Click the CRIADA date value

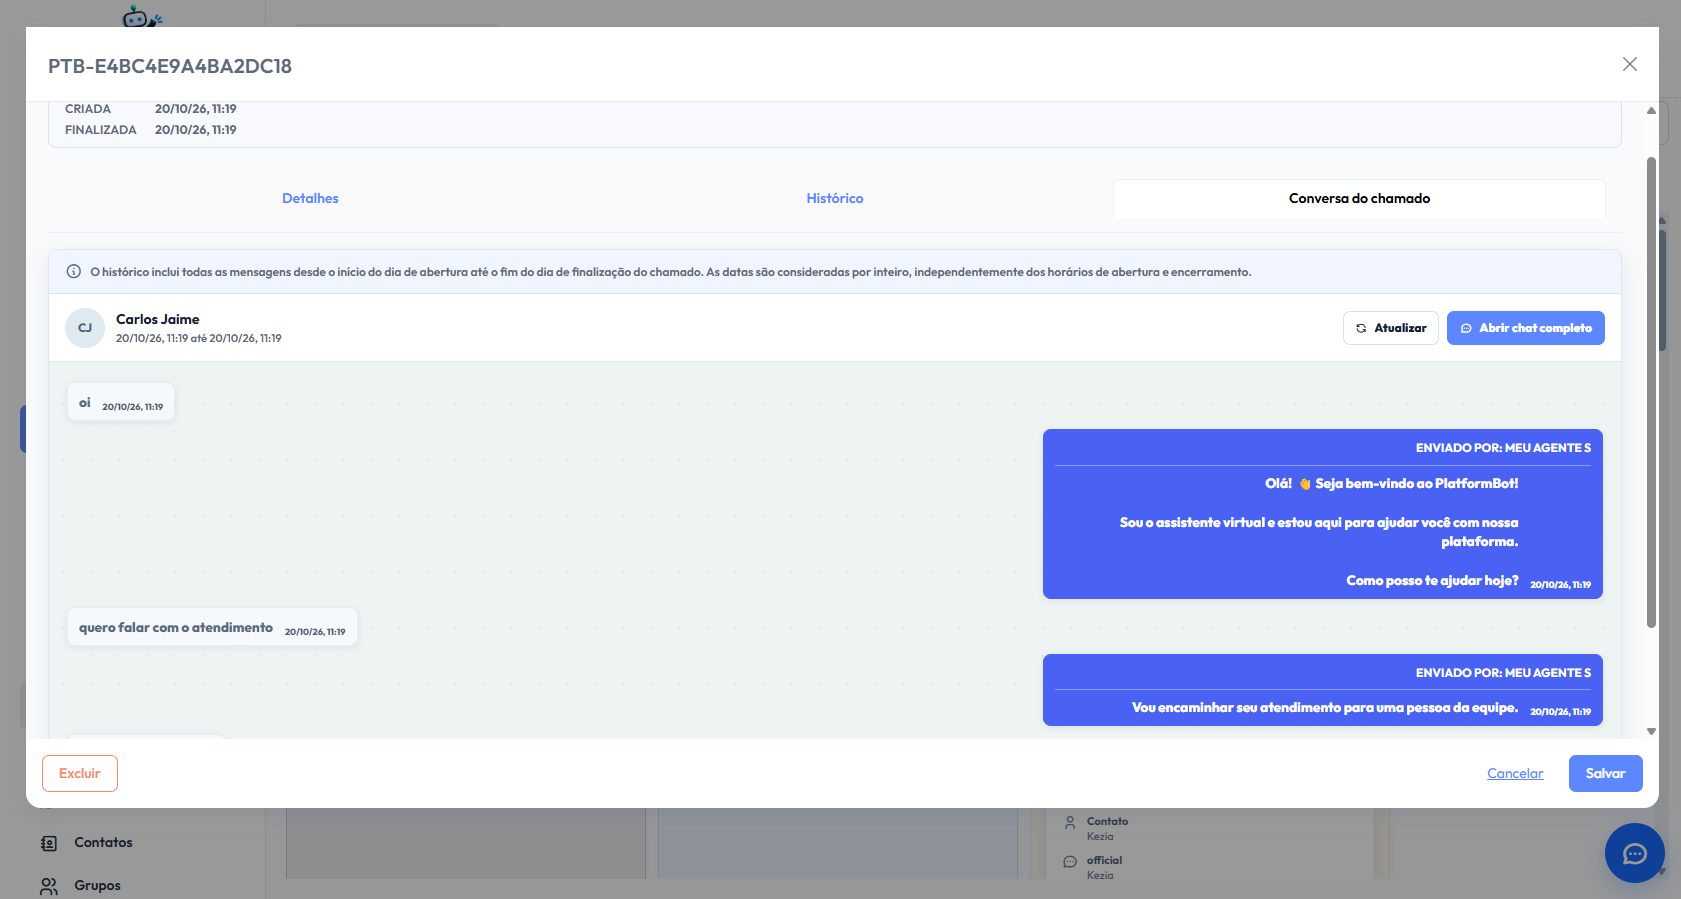pyautogui.click(x=196, y=109)
